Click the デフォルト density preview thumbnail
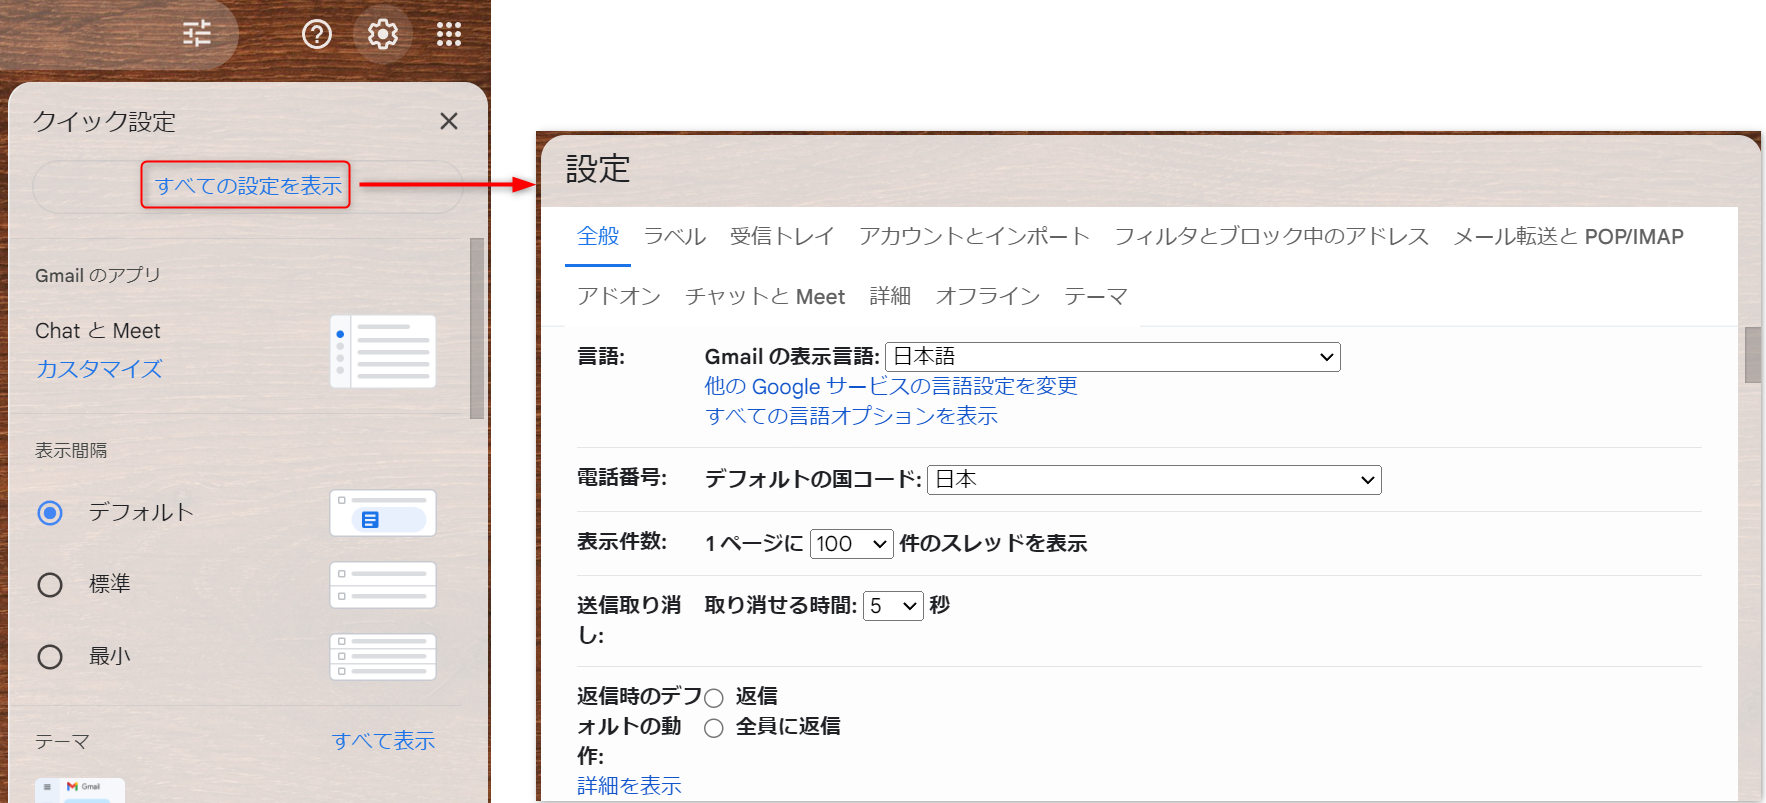 [x=383, y=513]
